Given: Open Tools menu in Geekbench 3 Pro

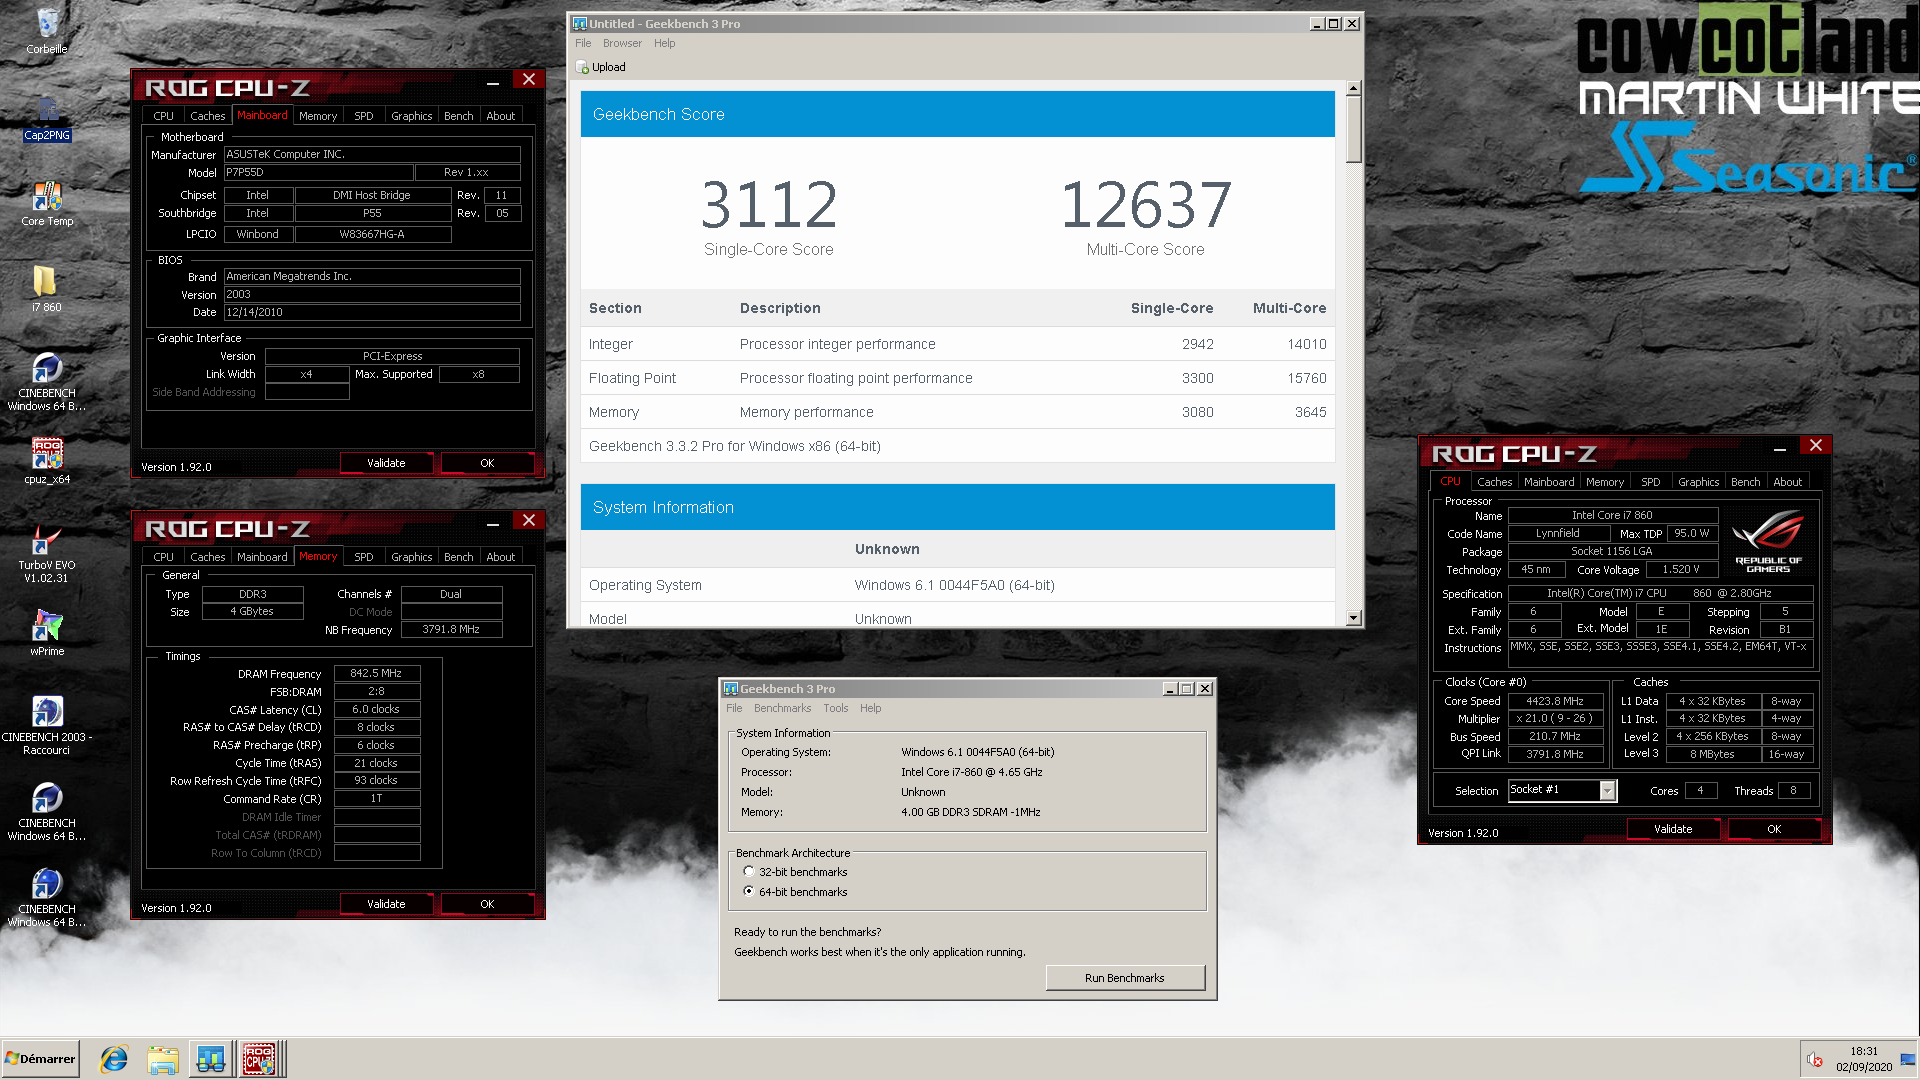Looking at the screenshot, I should [x=836, y=708].
